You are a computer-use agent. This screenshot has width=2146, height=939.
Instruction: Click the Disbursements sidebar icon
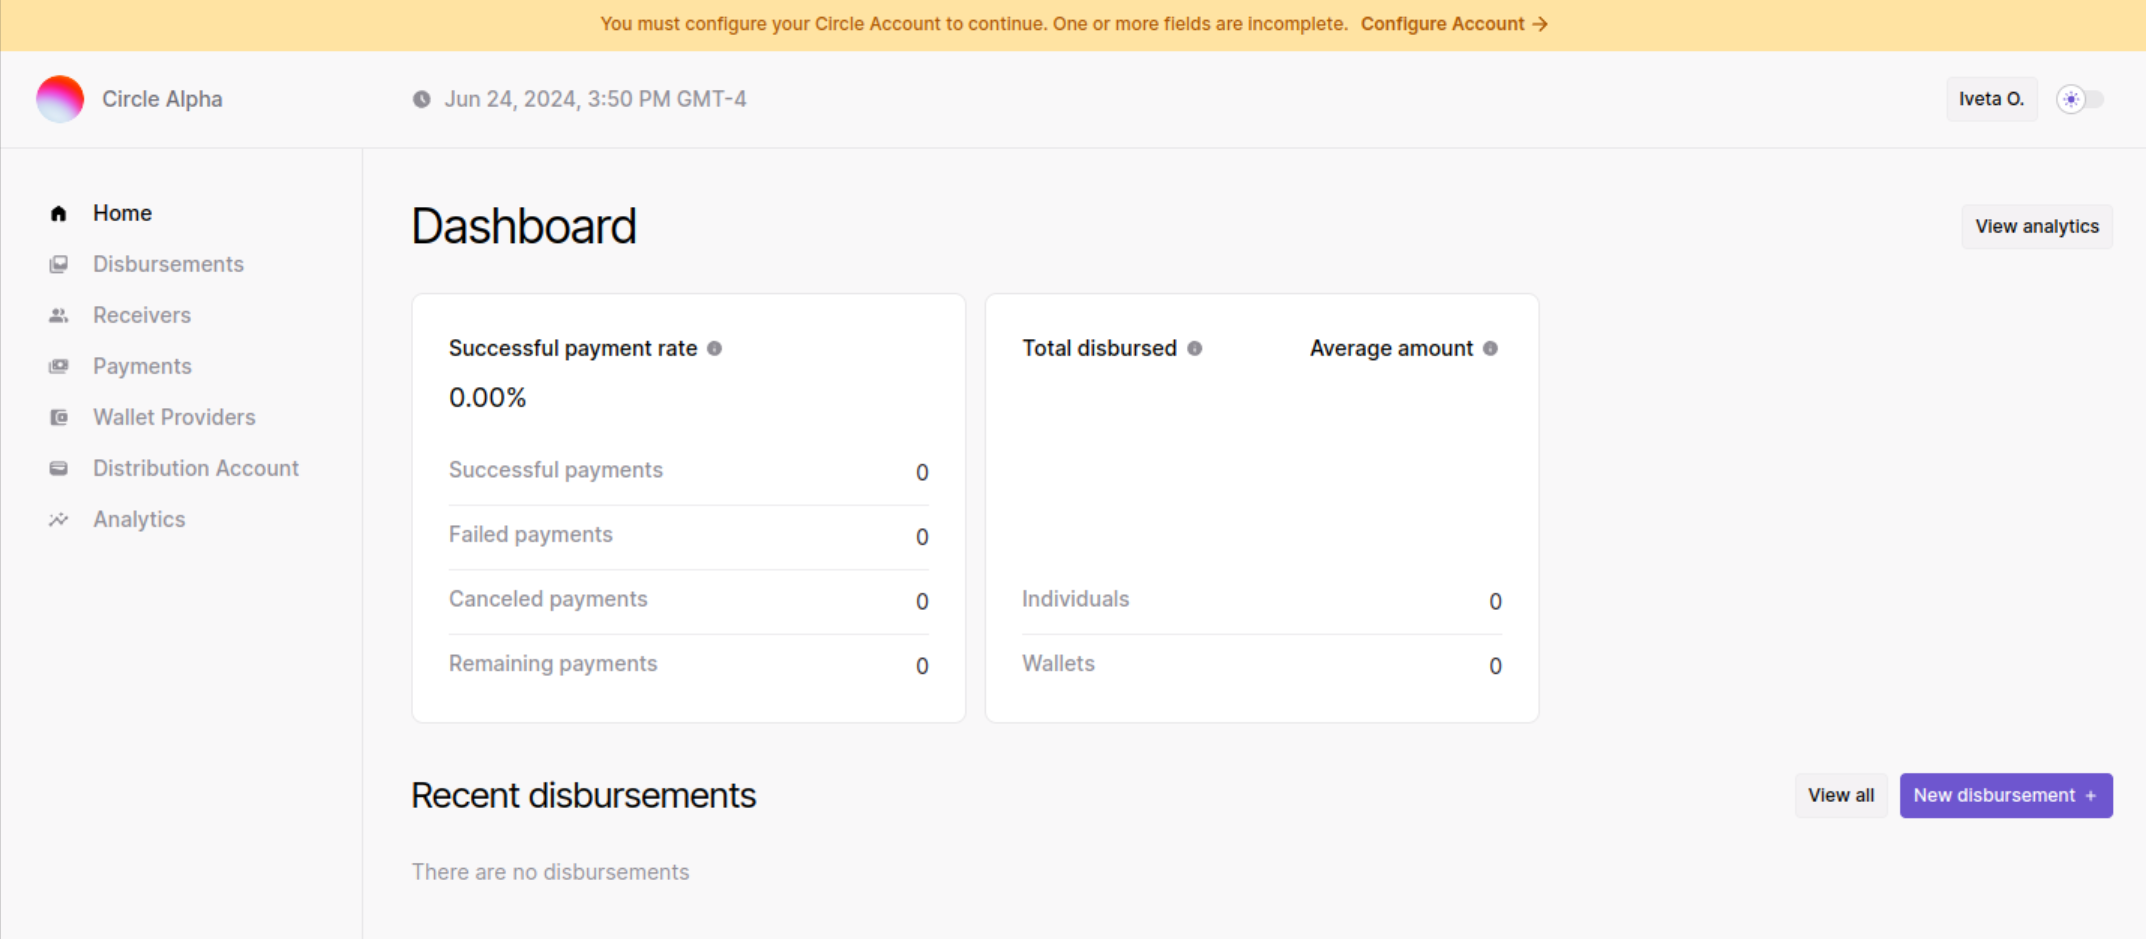tap(59, 264)
